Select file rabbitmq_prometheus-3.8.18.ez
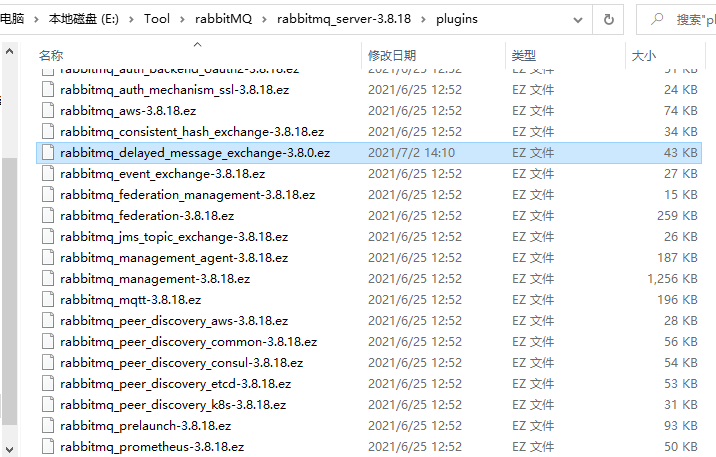This screenshot has width=716, height=457. pos(152,446)
